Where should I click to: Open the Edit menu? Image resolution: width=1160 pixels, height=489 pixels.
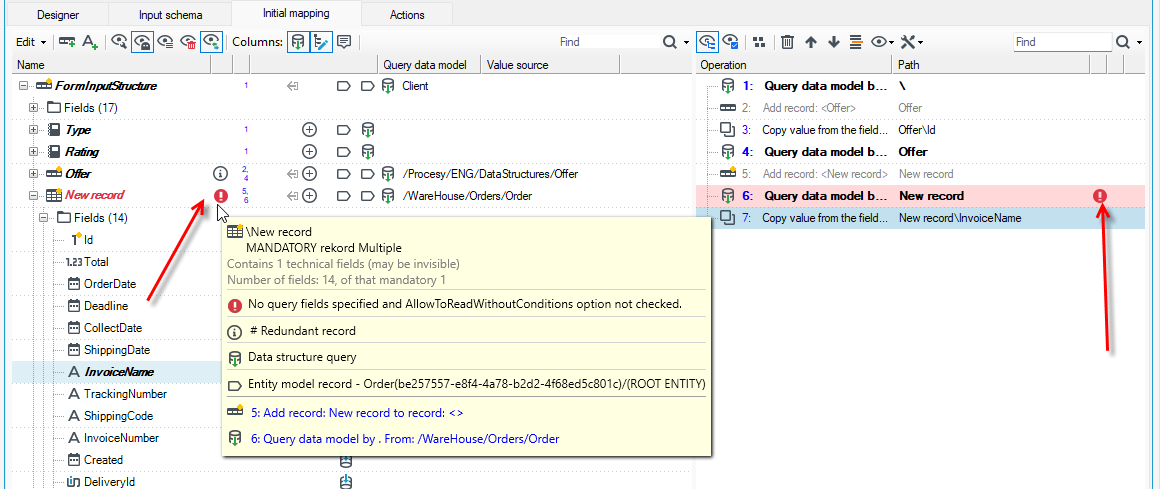tap(31, 42)
